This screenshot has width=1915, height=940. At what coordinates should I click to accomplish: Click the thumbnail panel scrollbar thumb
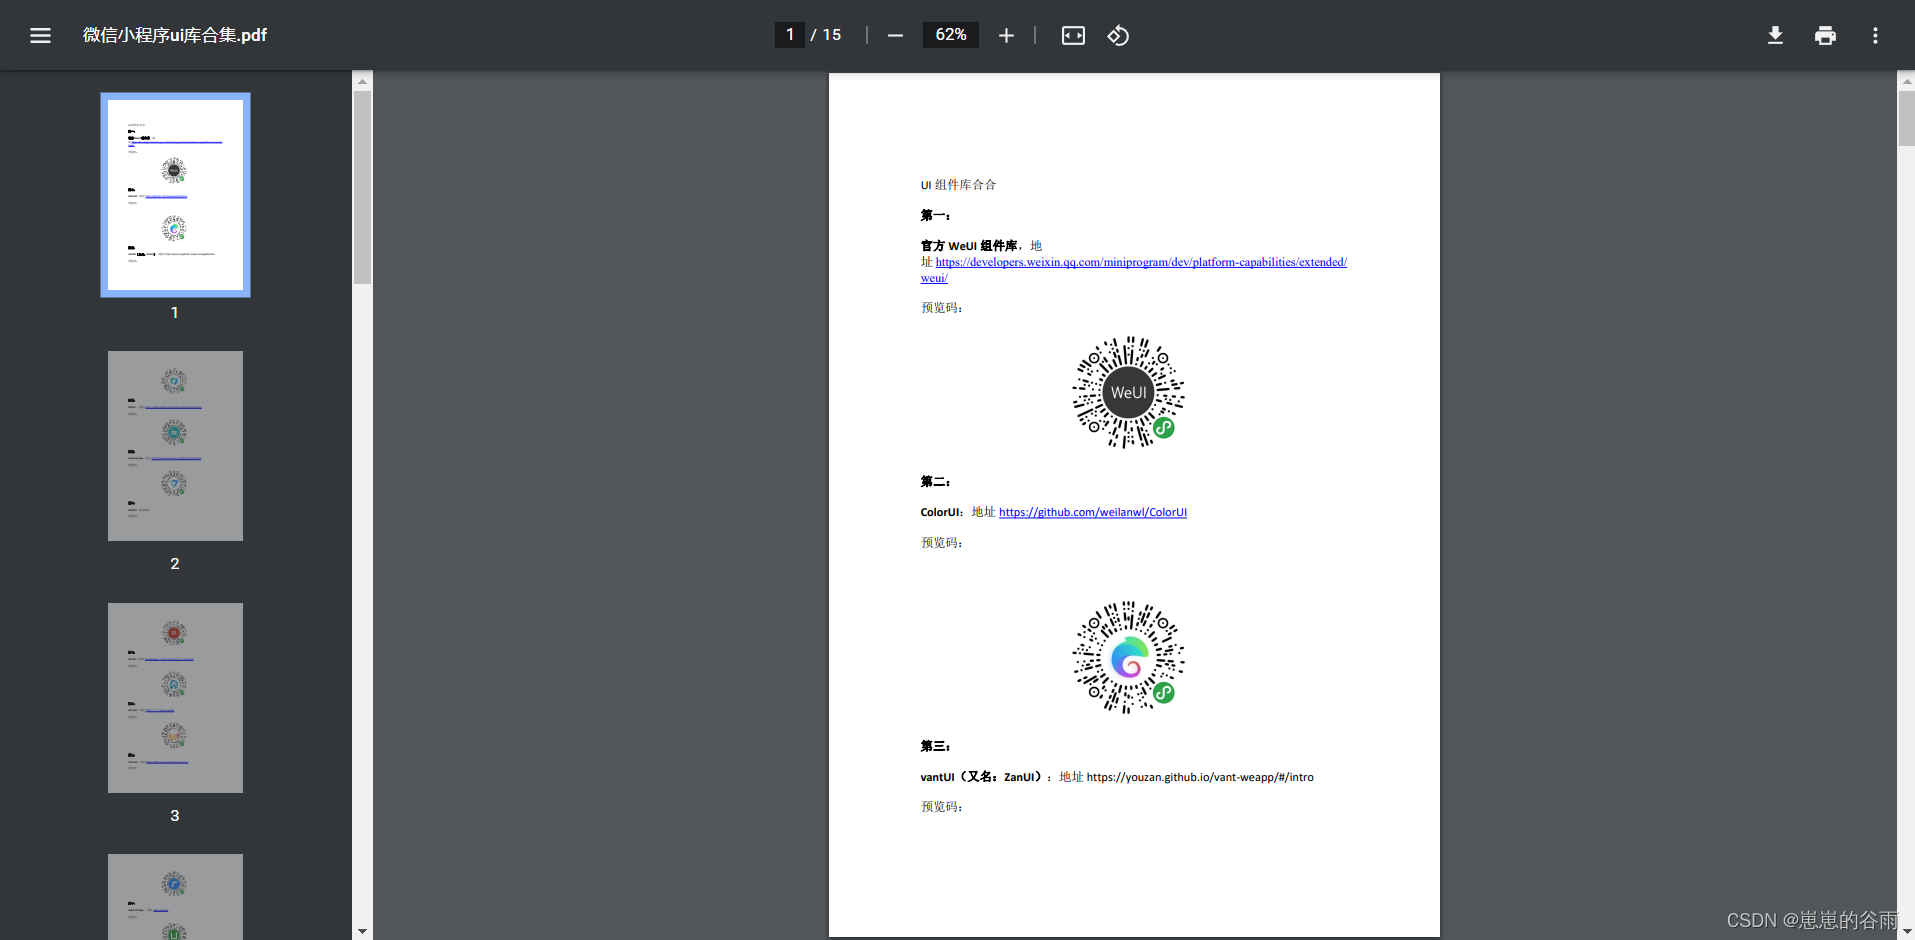[362, 188]
